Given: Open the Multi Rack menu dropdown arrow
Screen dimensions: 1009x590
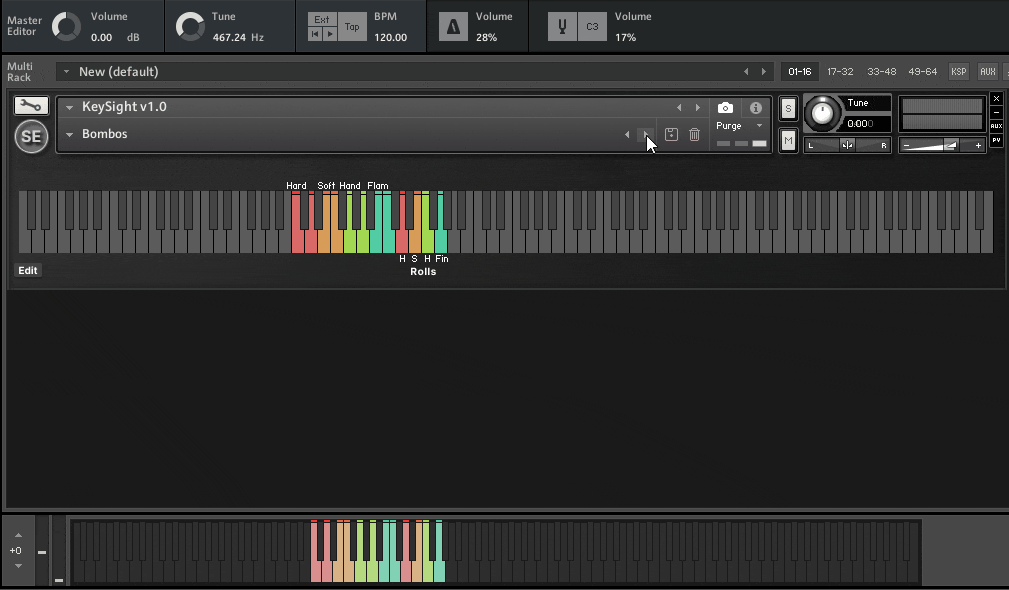Looking at the screenshot, I should [x=66, y=71].
